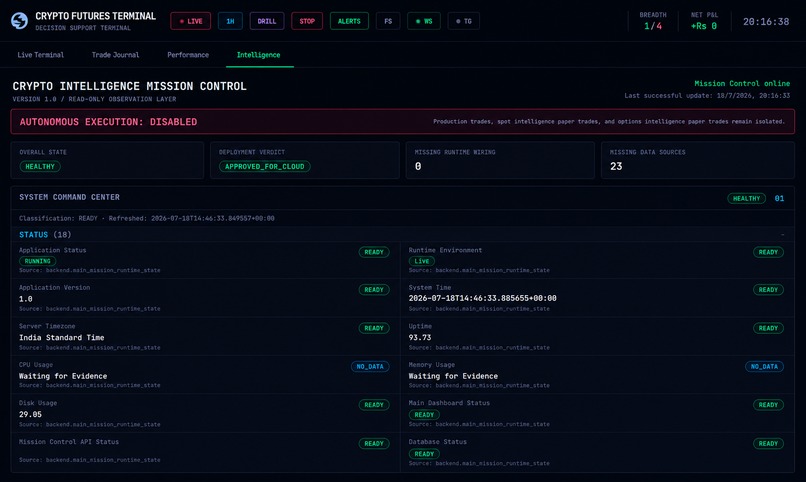Click the STOP button
This screenshot has height=482, width=806.
pos(307,21)
